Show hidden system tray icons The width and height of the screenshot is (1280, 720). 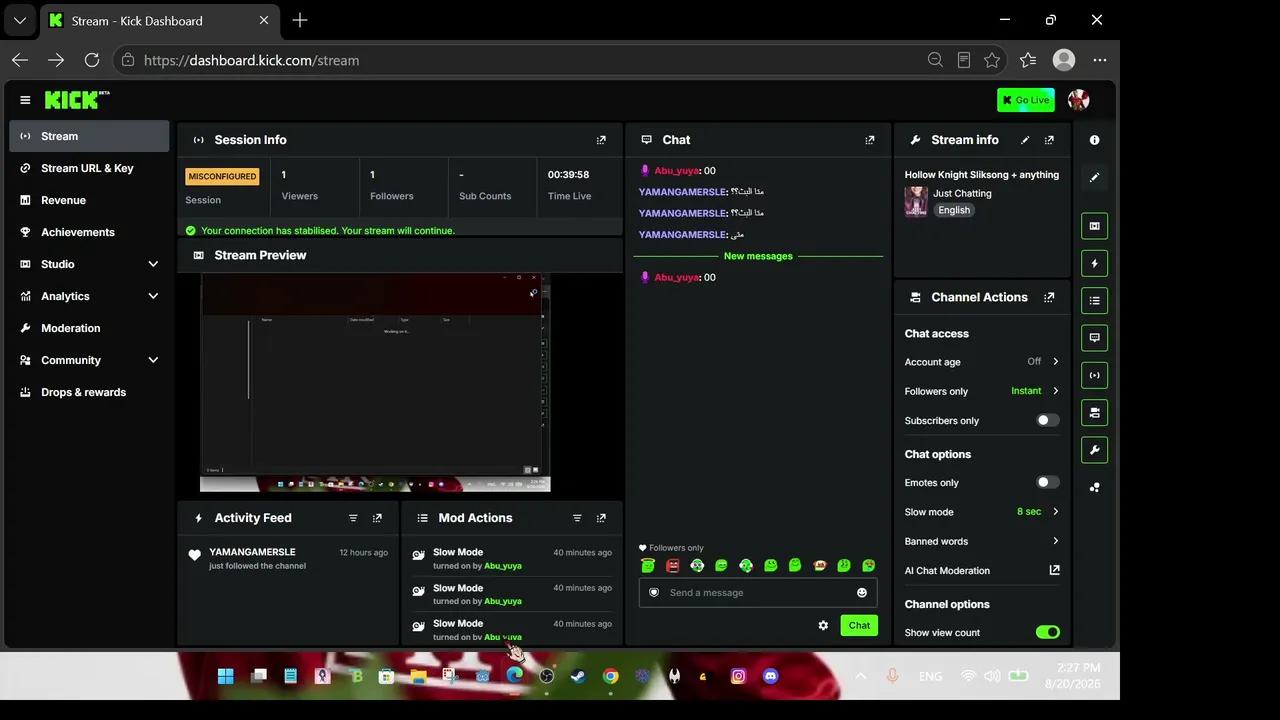point(860,676)
